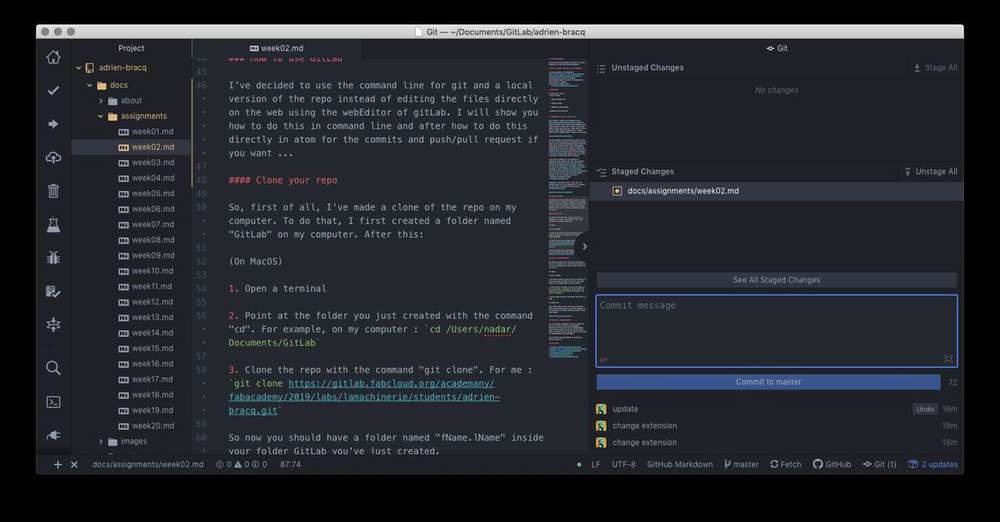Click the master branch indicator in status bar
This screenshot has width=1000, height=522.
coord(741,465)
